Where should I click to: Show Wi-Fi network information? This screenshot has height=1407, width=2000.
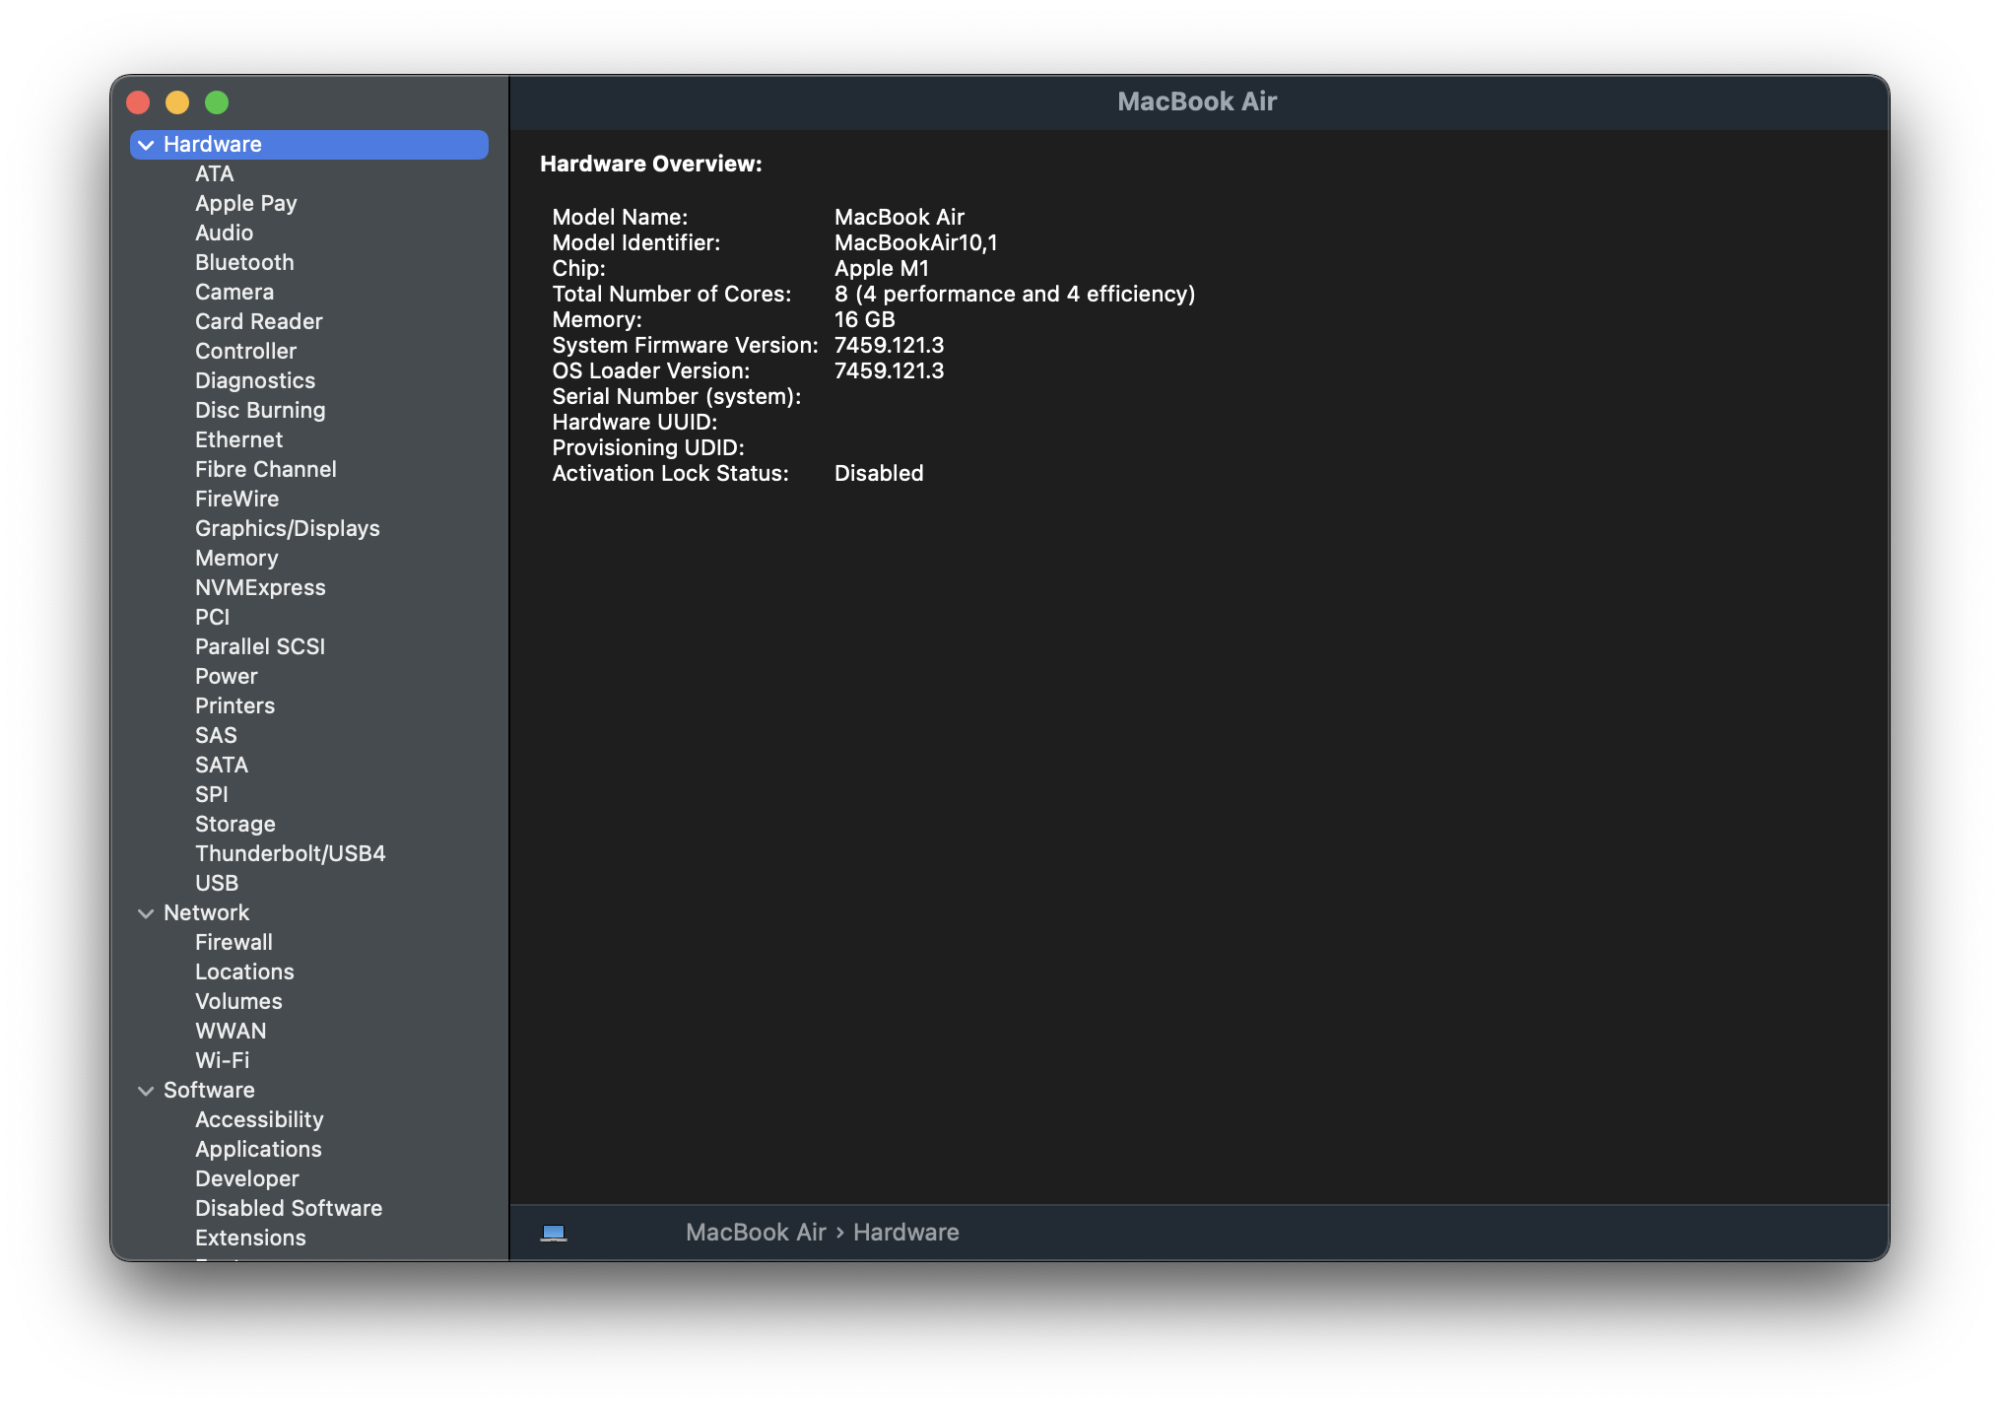(222, 1060)
